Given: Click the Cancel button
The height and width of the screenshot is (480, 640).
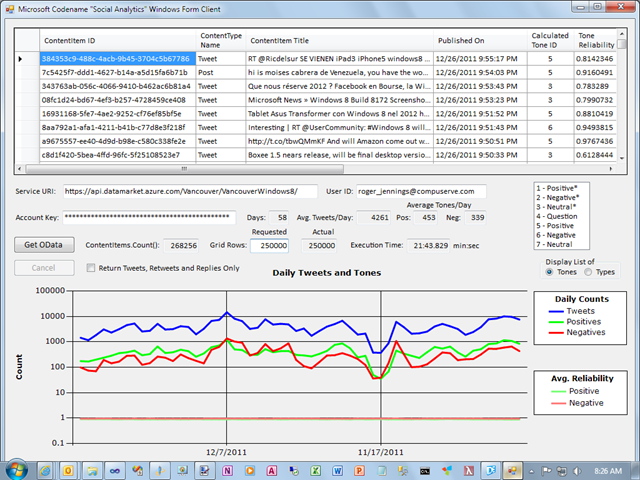Looking at the screenshot, I should tap(43, 268).
